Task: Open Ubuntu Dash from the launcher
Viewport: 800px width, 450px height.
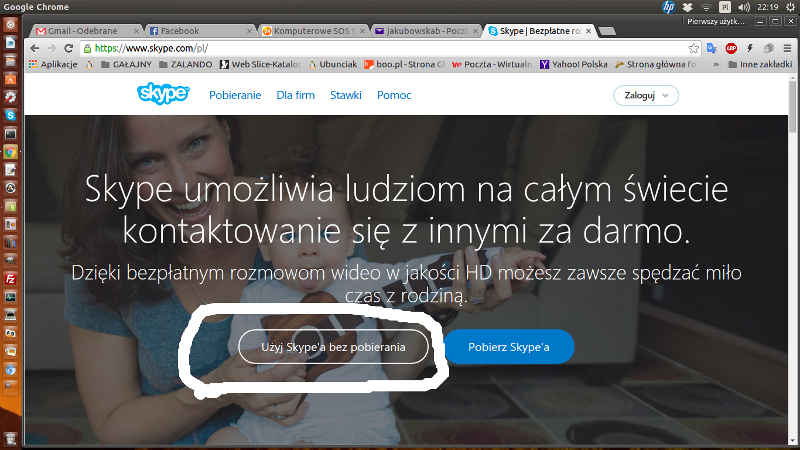Action: tap(10, 24)
